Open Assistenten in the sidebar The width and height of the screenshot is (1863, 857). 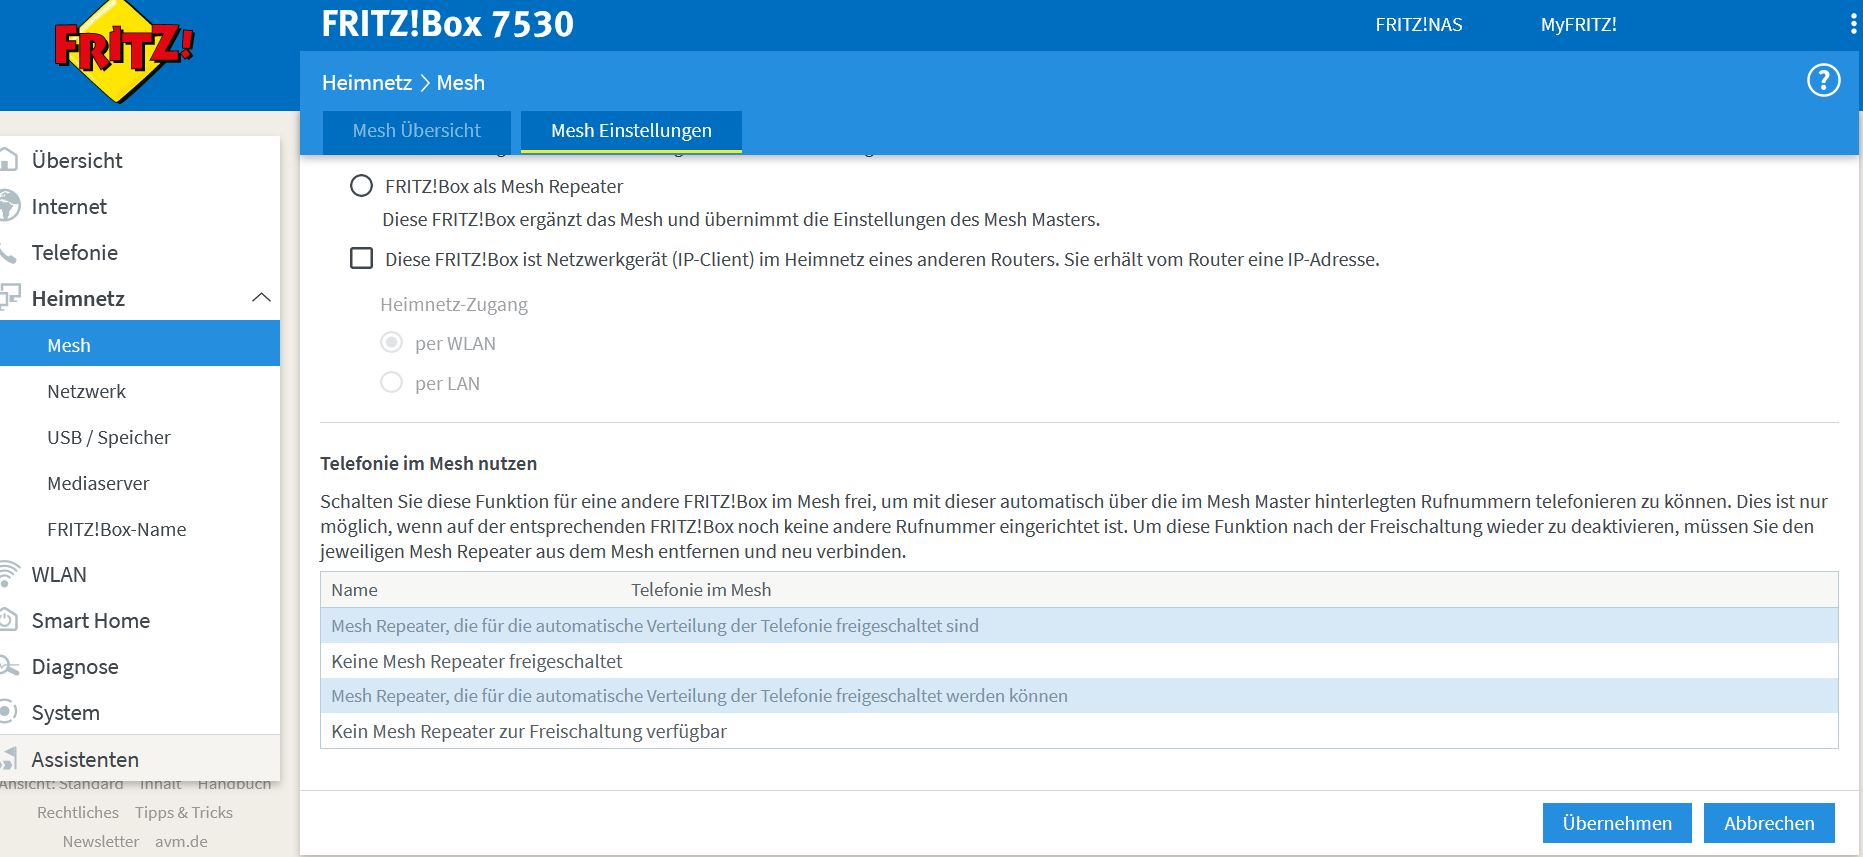[85, 759]
